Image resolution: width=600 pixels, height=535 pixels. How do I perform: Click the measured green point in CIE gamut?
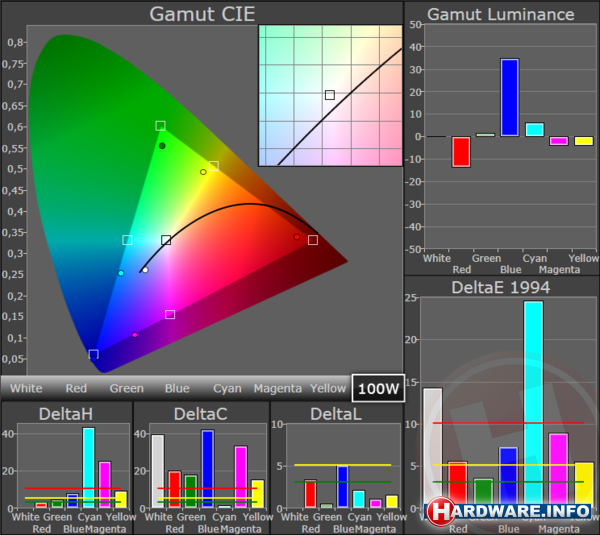[x=162, y=146]
